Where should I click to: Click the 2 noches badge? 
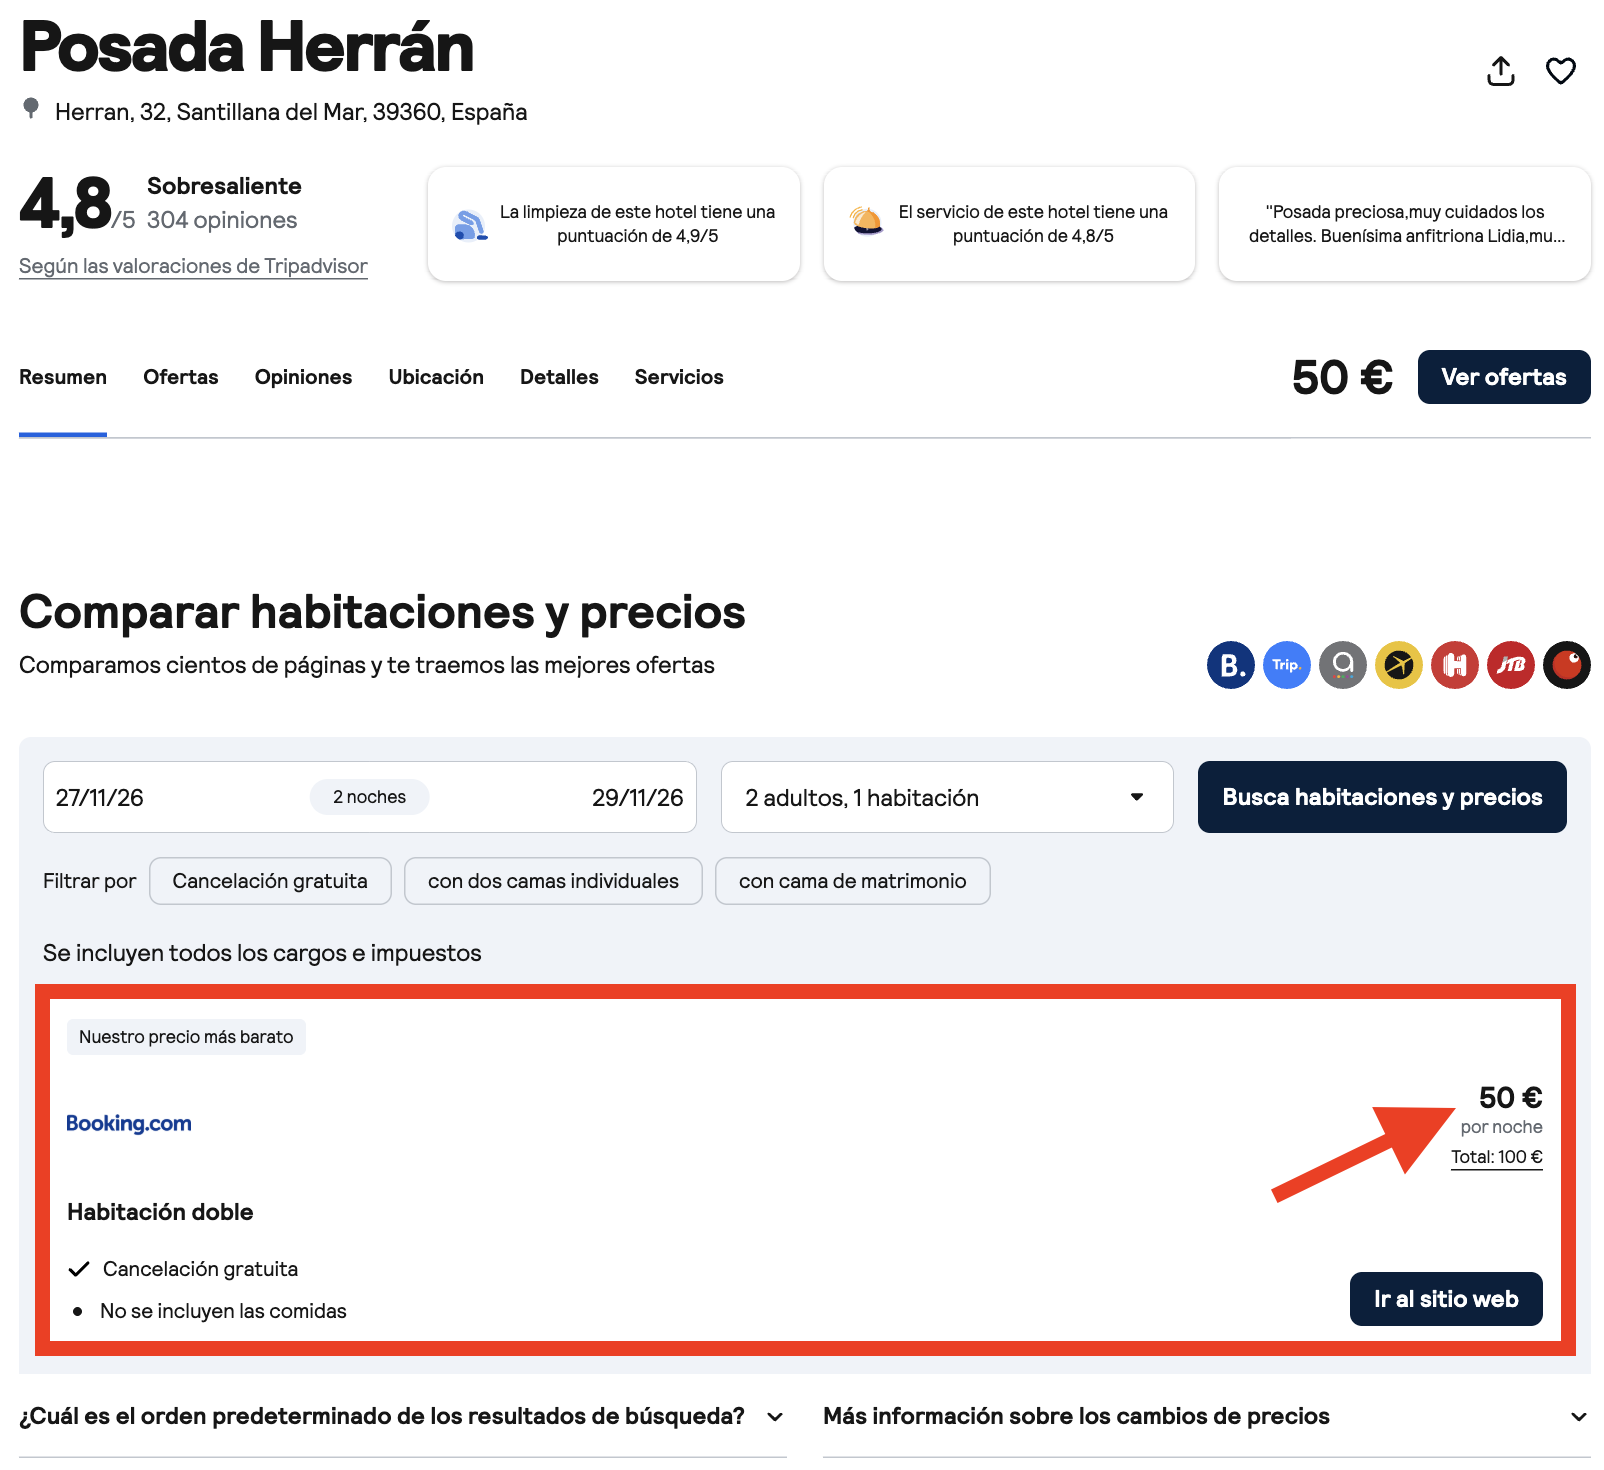click(370, 797)
